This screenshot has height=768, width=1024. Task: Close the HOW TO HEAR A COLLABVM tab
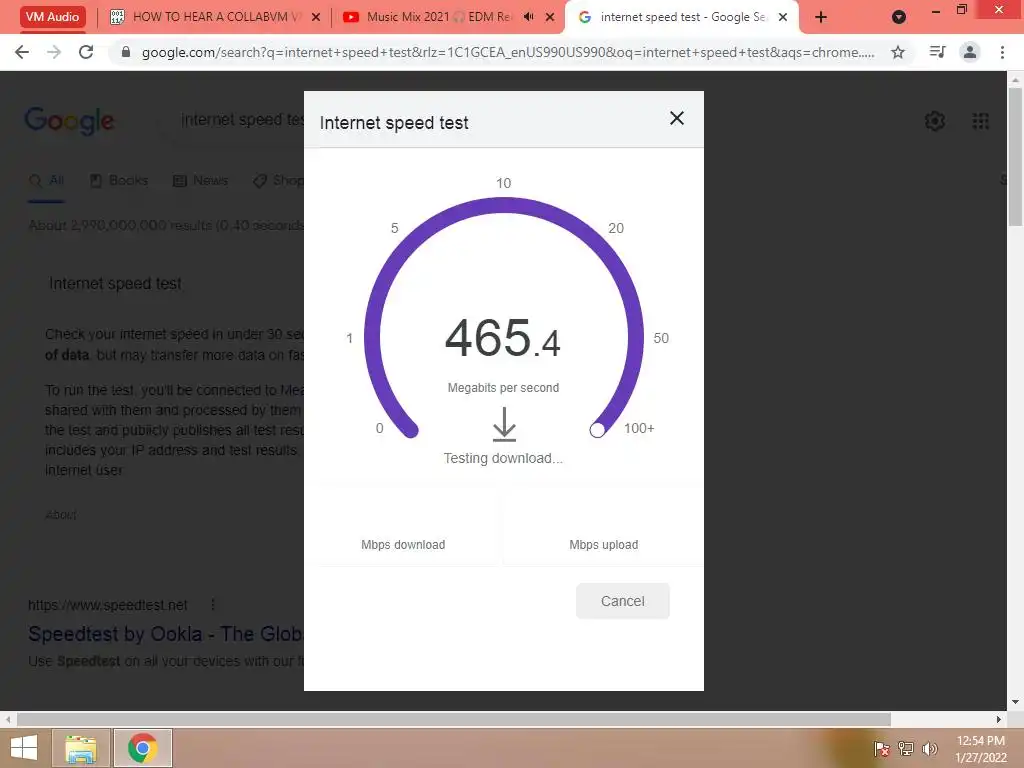coord(316,18)
